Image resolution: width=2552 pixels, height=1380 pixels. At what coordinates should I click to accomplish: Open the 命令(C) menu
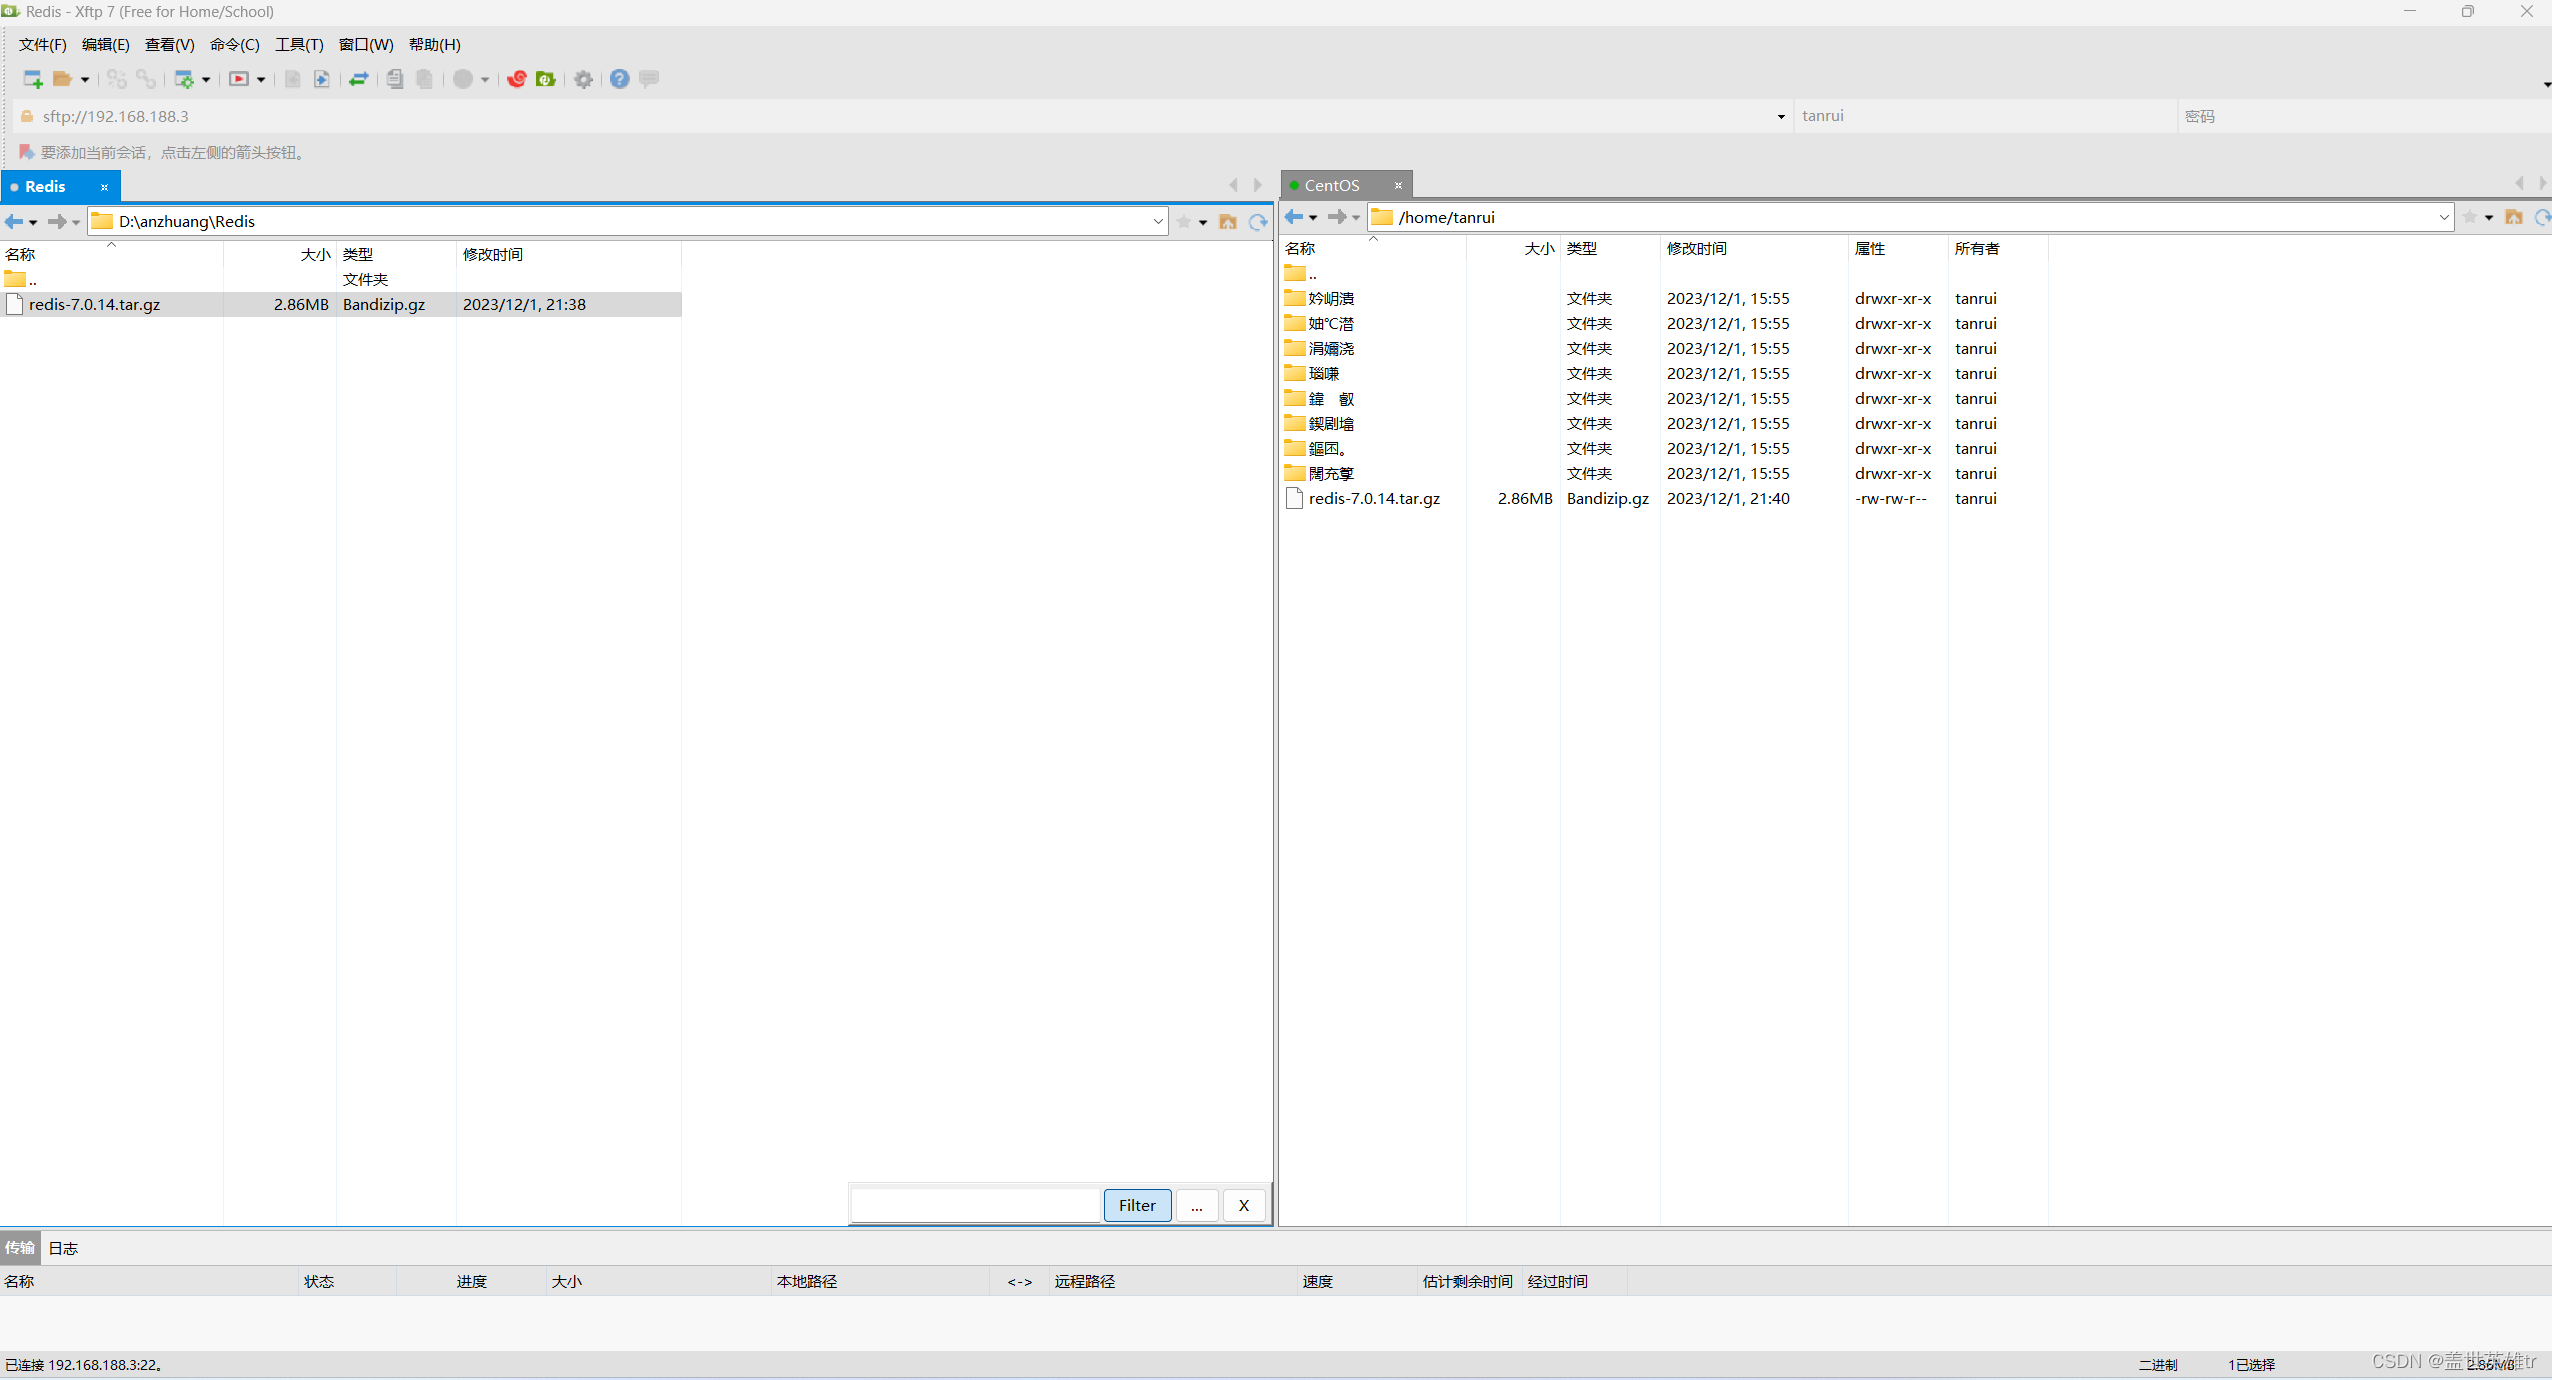[x=235, y=45]
